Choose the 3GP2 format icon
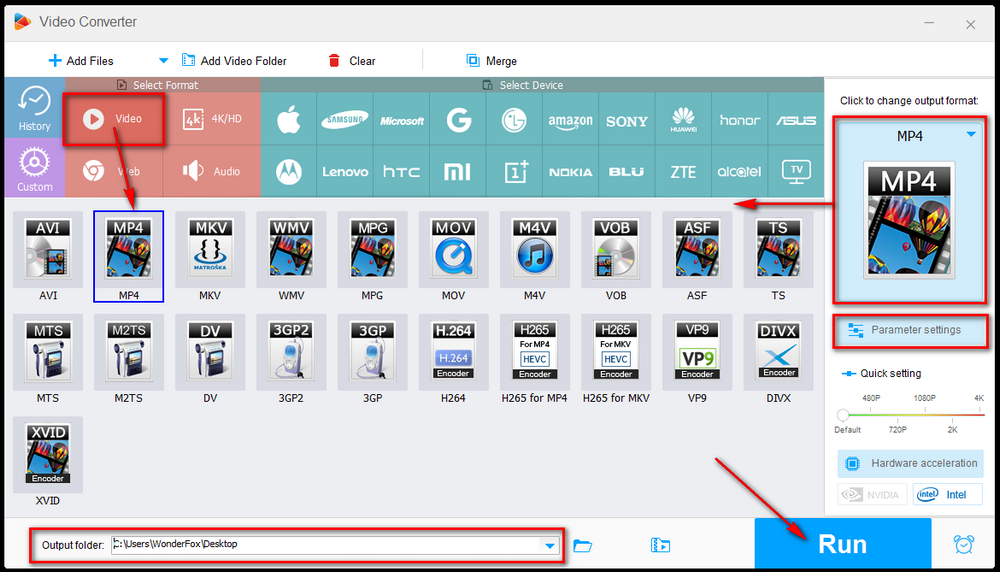The width and height of the screenshot is (1000, 572). tap(291, 352)
